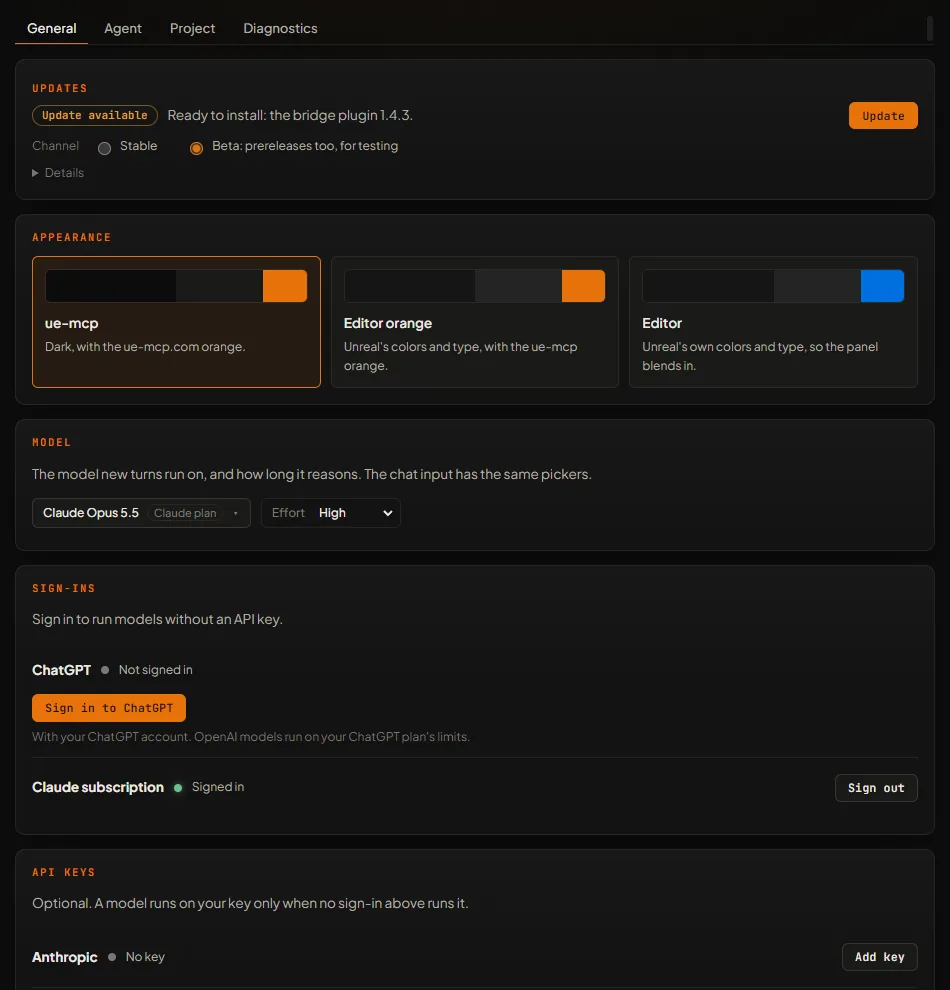950x990 pixels.
Task: Choose the ue-mcp appearance theme card
Action: 176,322
